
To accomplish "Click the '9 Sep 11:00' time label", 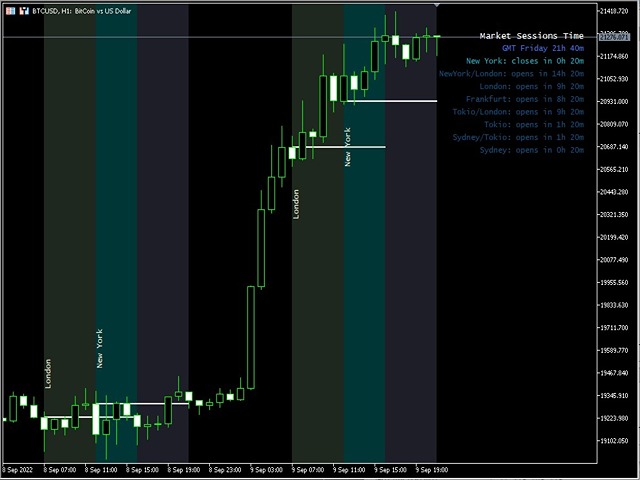I will point(349,470).
